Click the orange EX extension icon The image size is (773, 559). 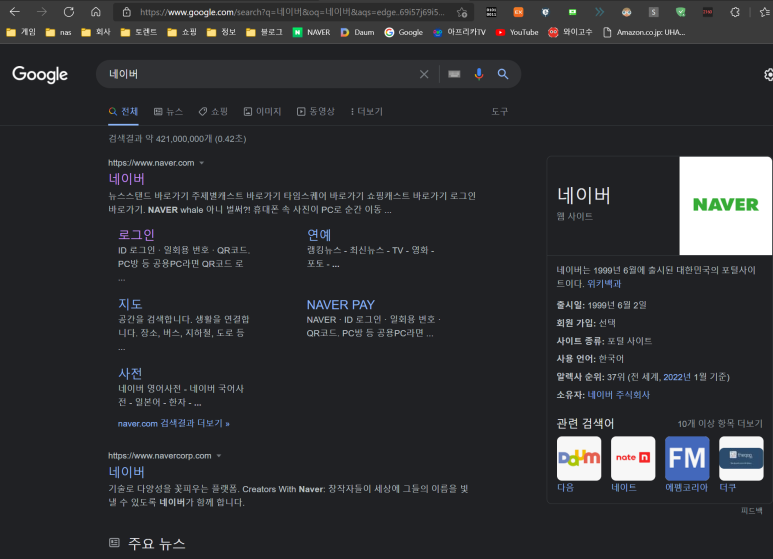[x=518, y=12]
